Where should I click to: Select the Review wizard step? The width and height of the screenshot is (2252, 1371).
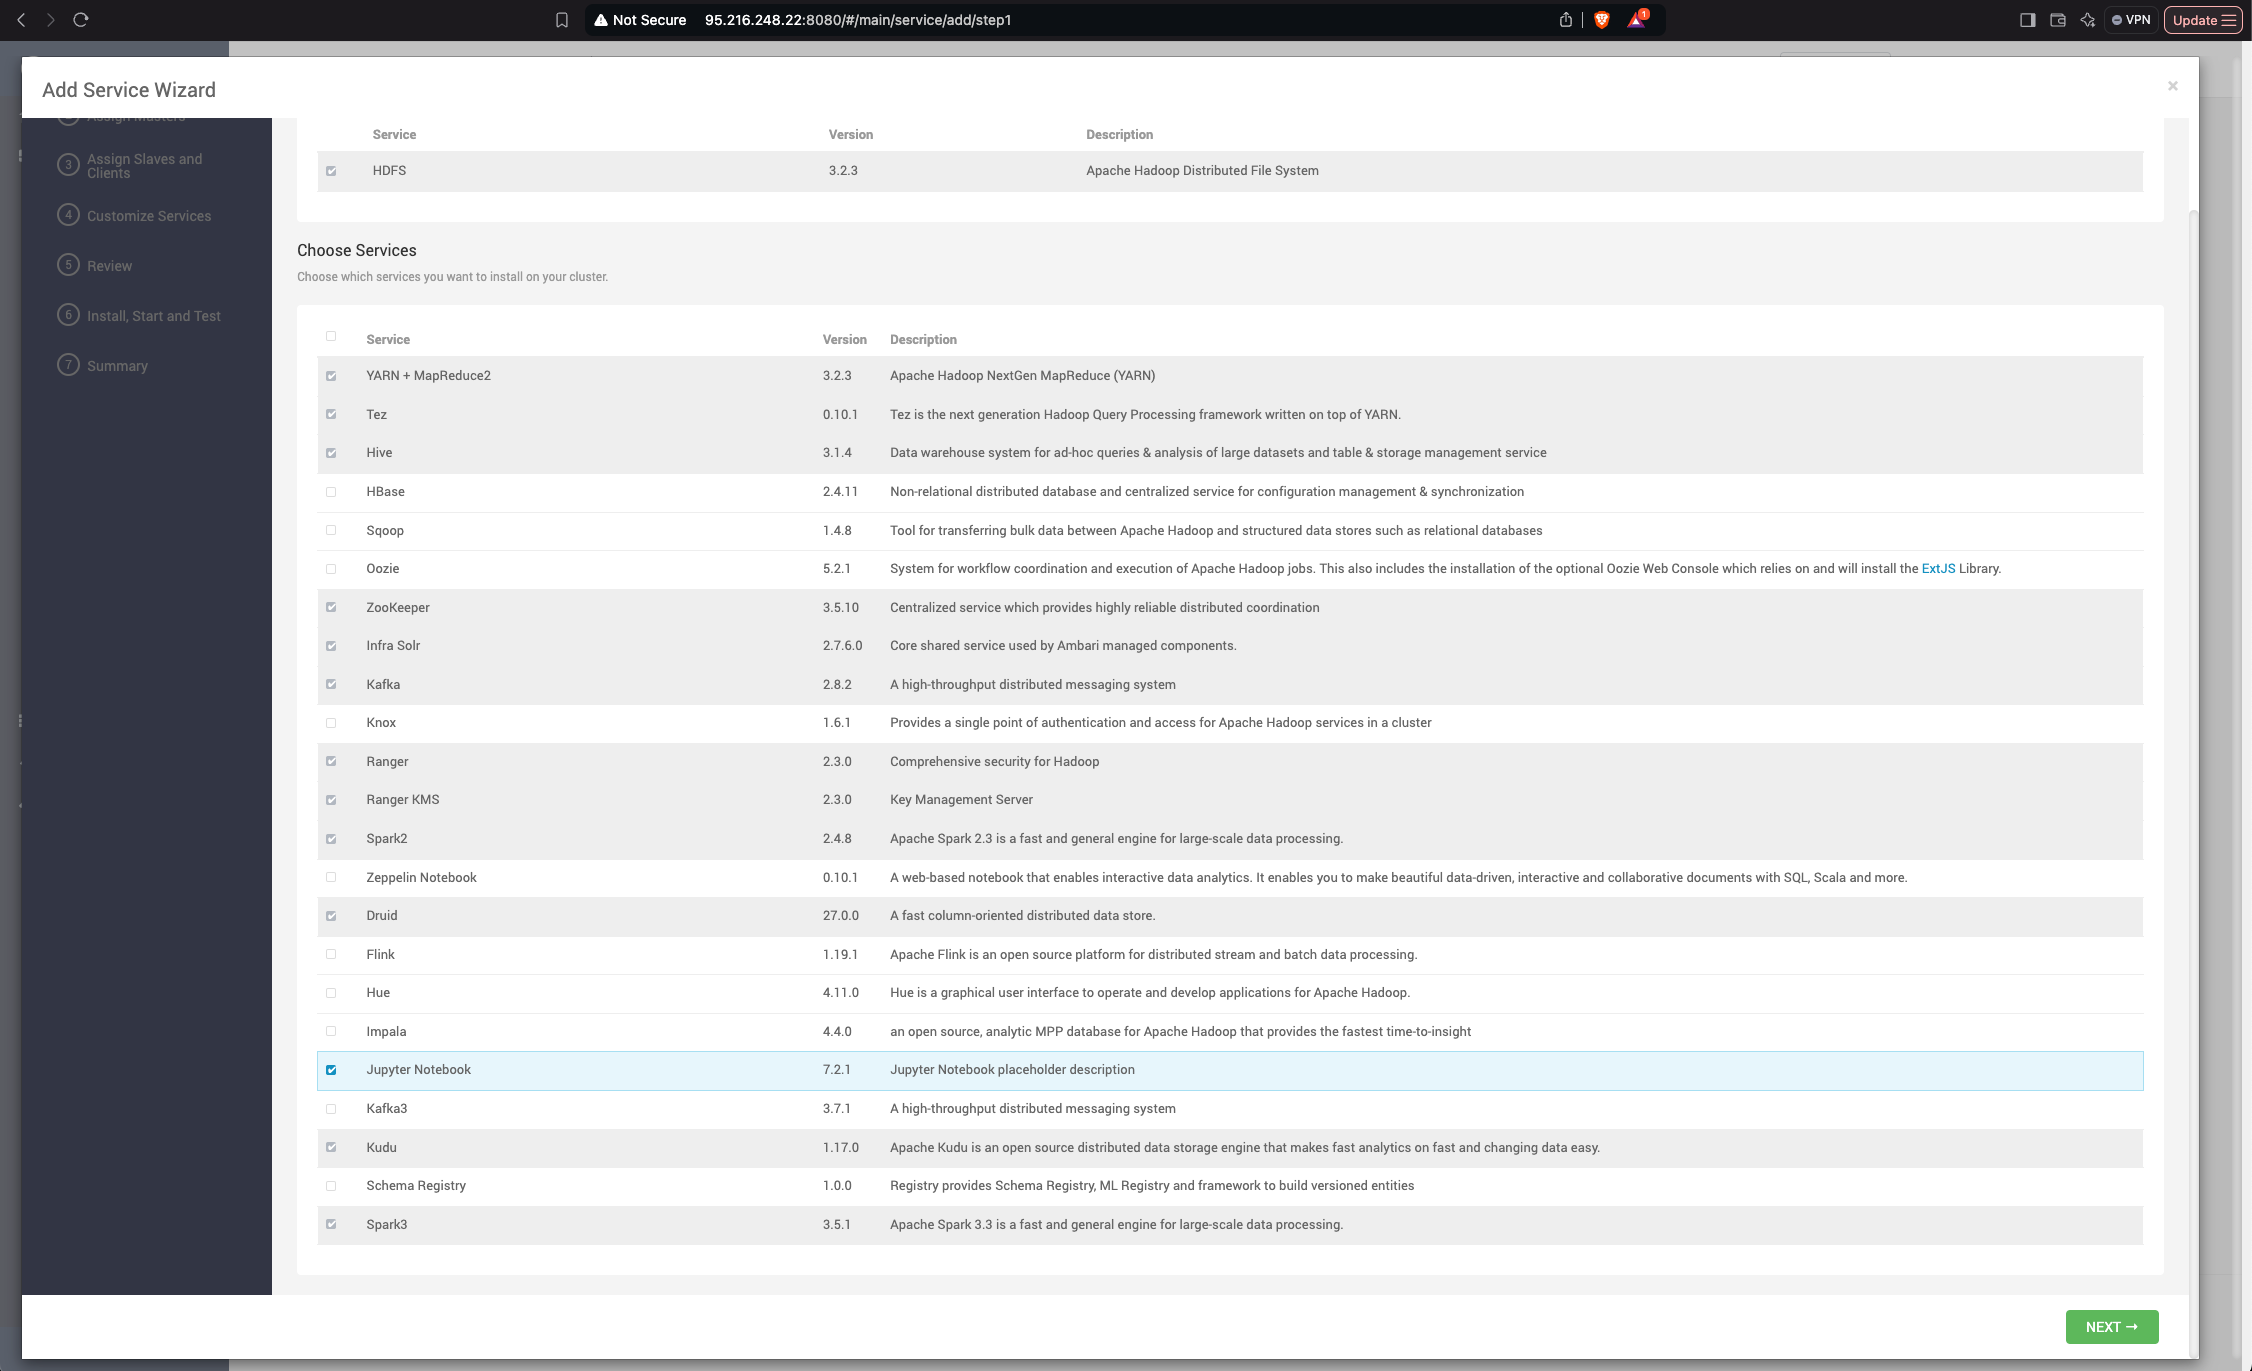click(x=109, y=266)
